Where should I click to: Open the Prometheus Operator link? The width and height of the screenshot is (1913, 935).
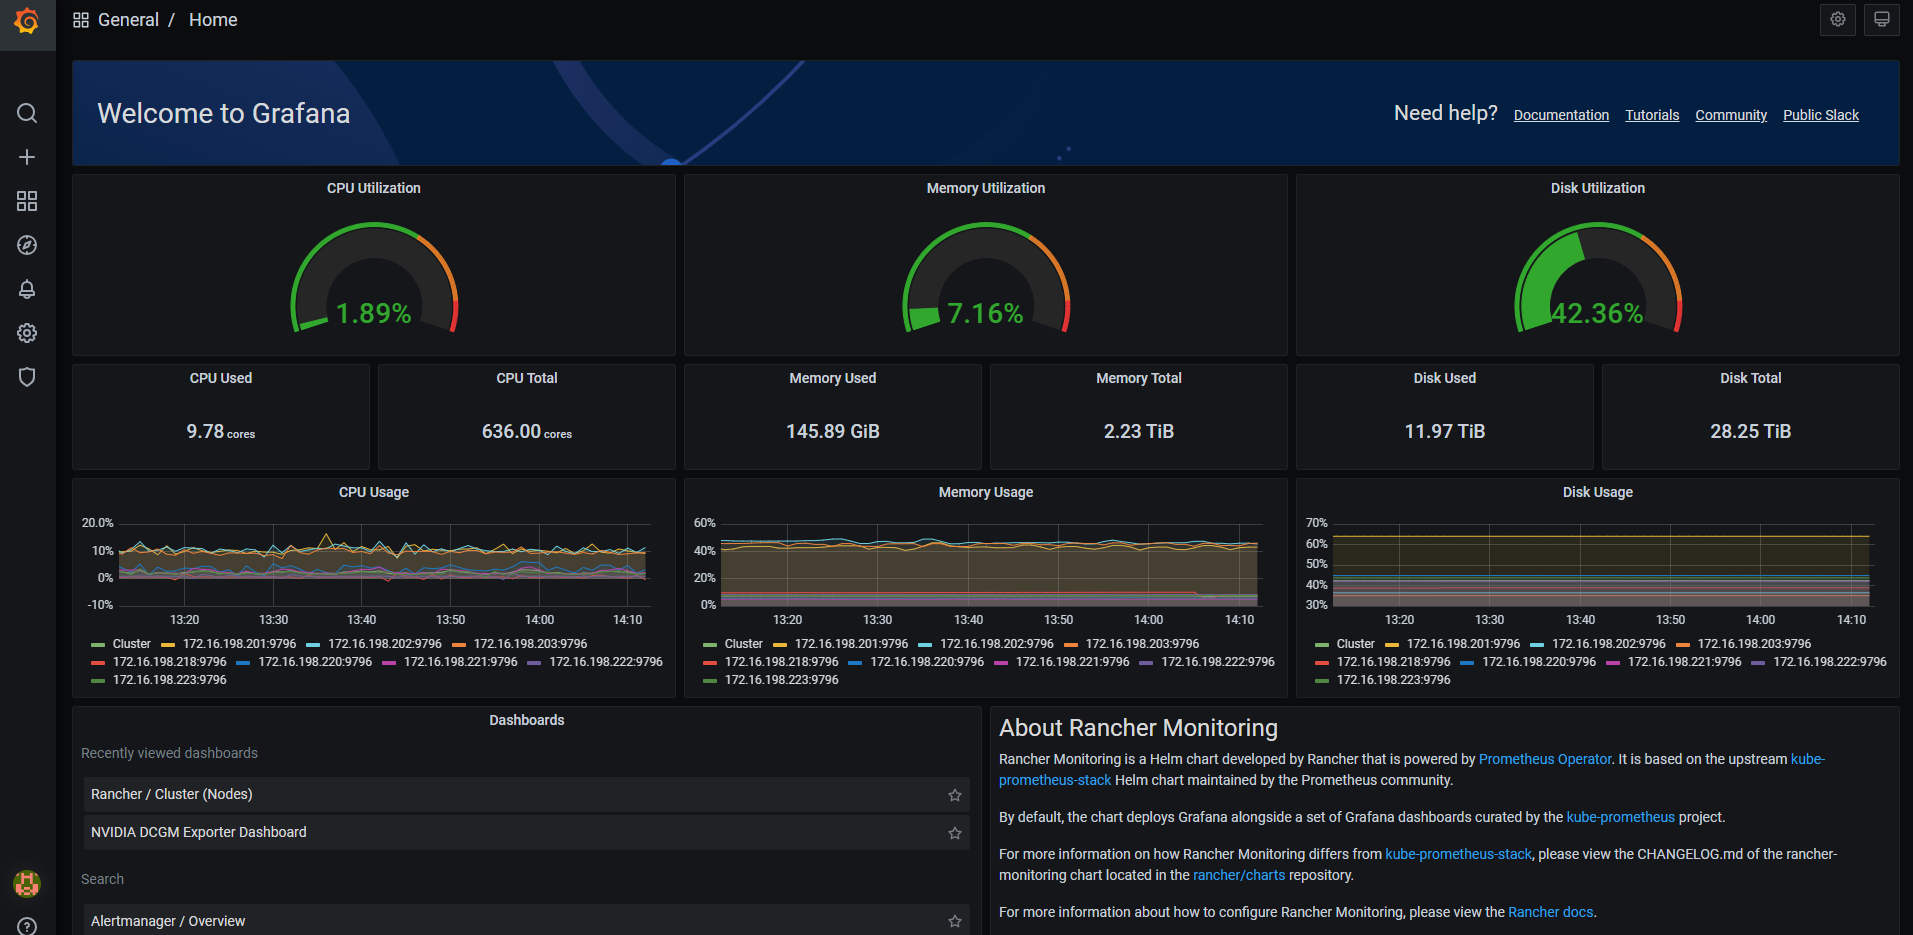(1545, 759)
